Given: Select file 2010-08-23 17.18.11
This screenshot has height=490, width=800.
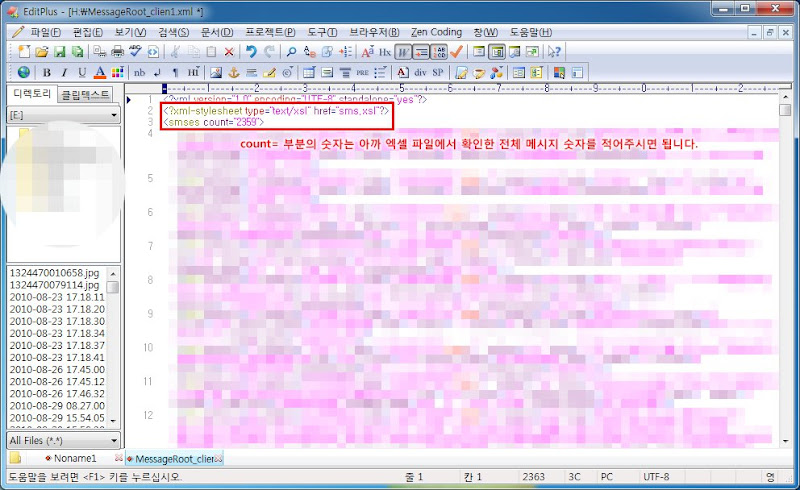Looking at the screenshot, I should [x=57, y=297].
